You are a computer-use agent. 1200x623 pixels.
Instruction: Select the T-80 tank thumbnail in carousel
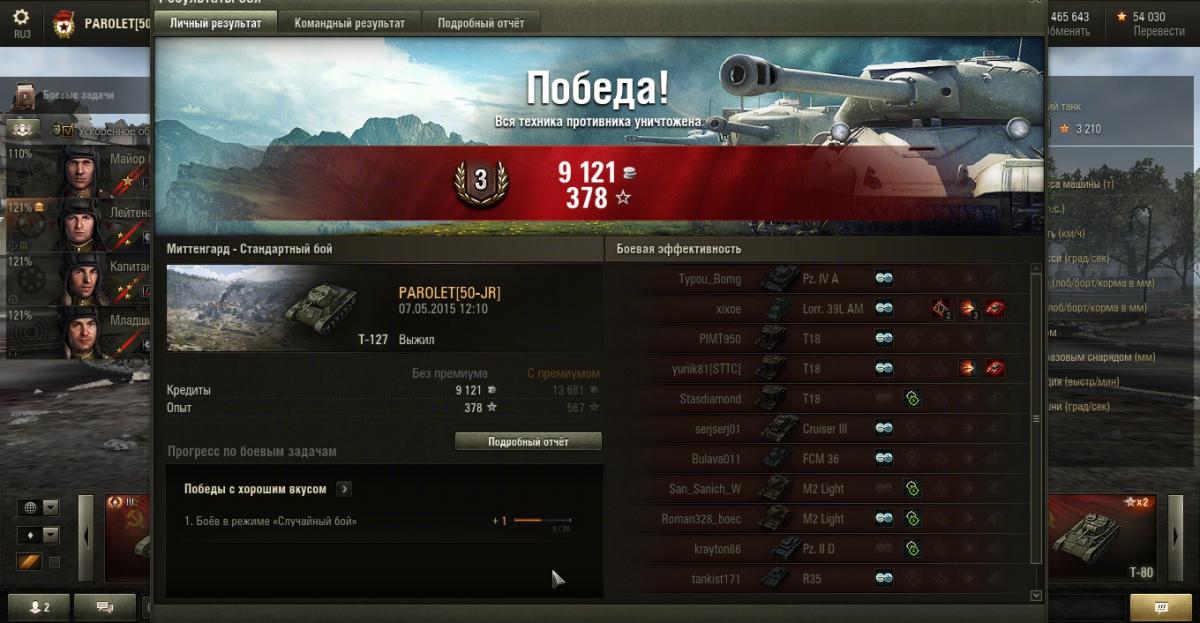(1102, 536)
